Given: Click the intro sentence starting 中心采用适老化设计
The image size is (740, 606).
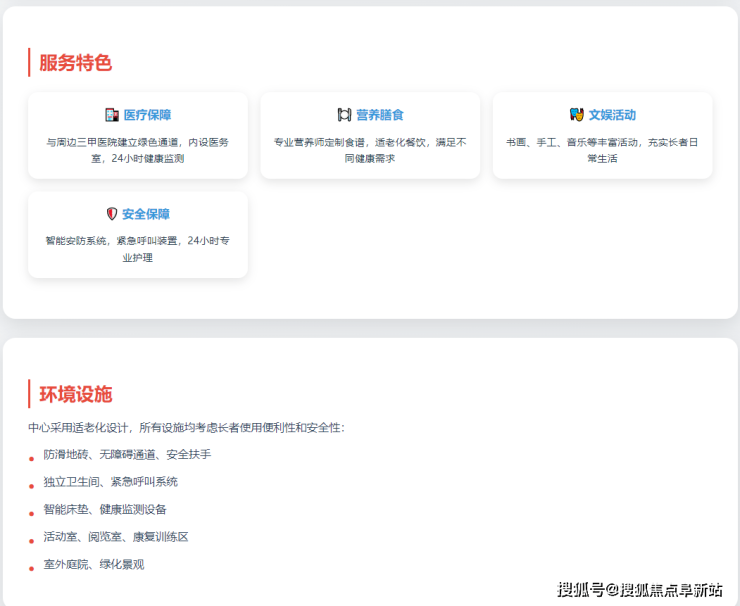Looking at the screenshot, I should (x=186, y=427).
